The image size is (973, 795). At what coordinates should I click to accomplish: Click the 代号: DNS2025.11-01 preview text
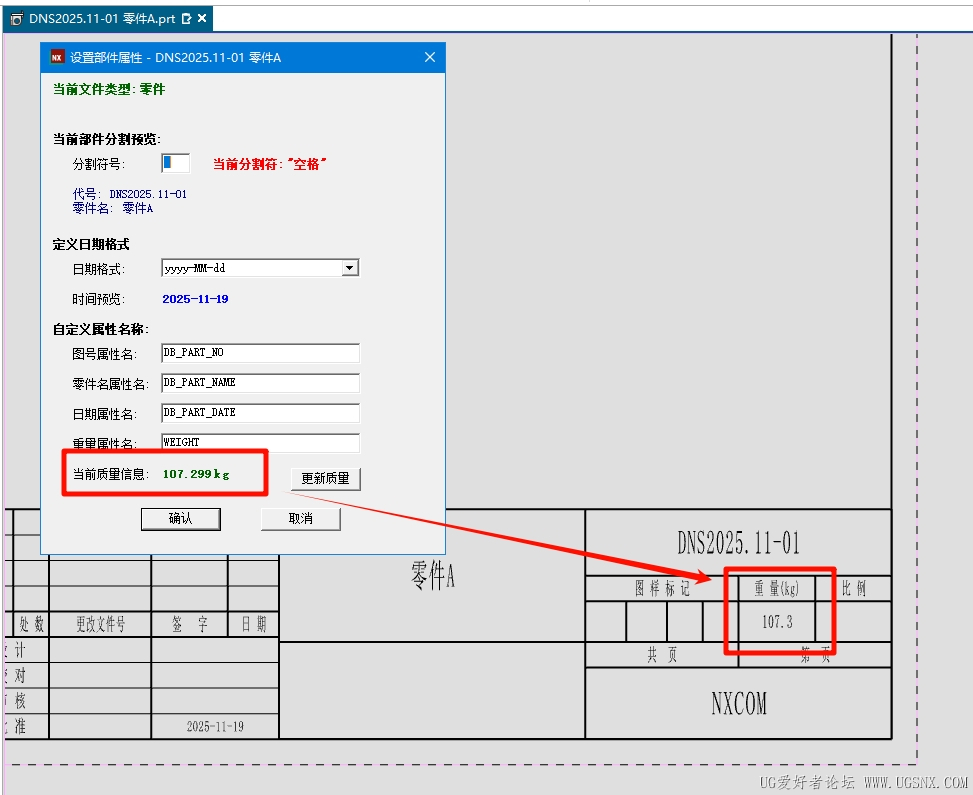click(130, 194)
